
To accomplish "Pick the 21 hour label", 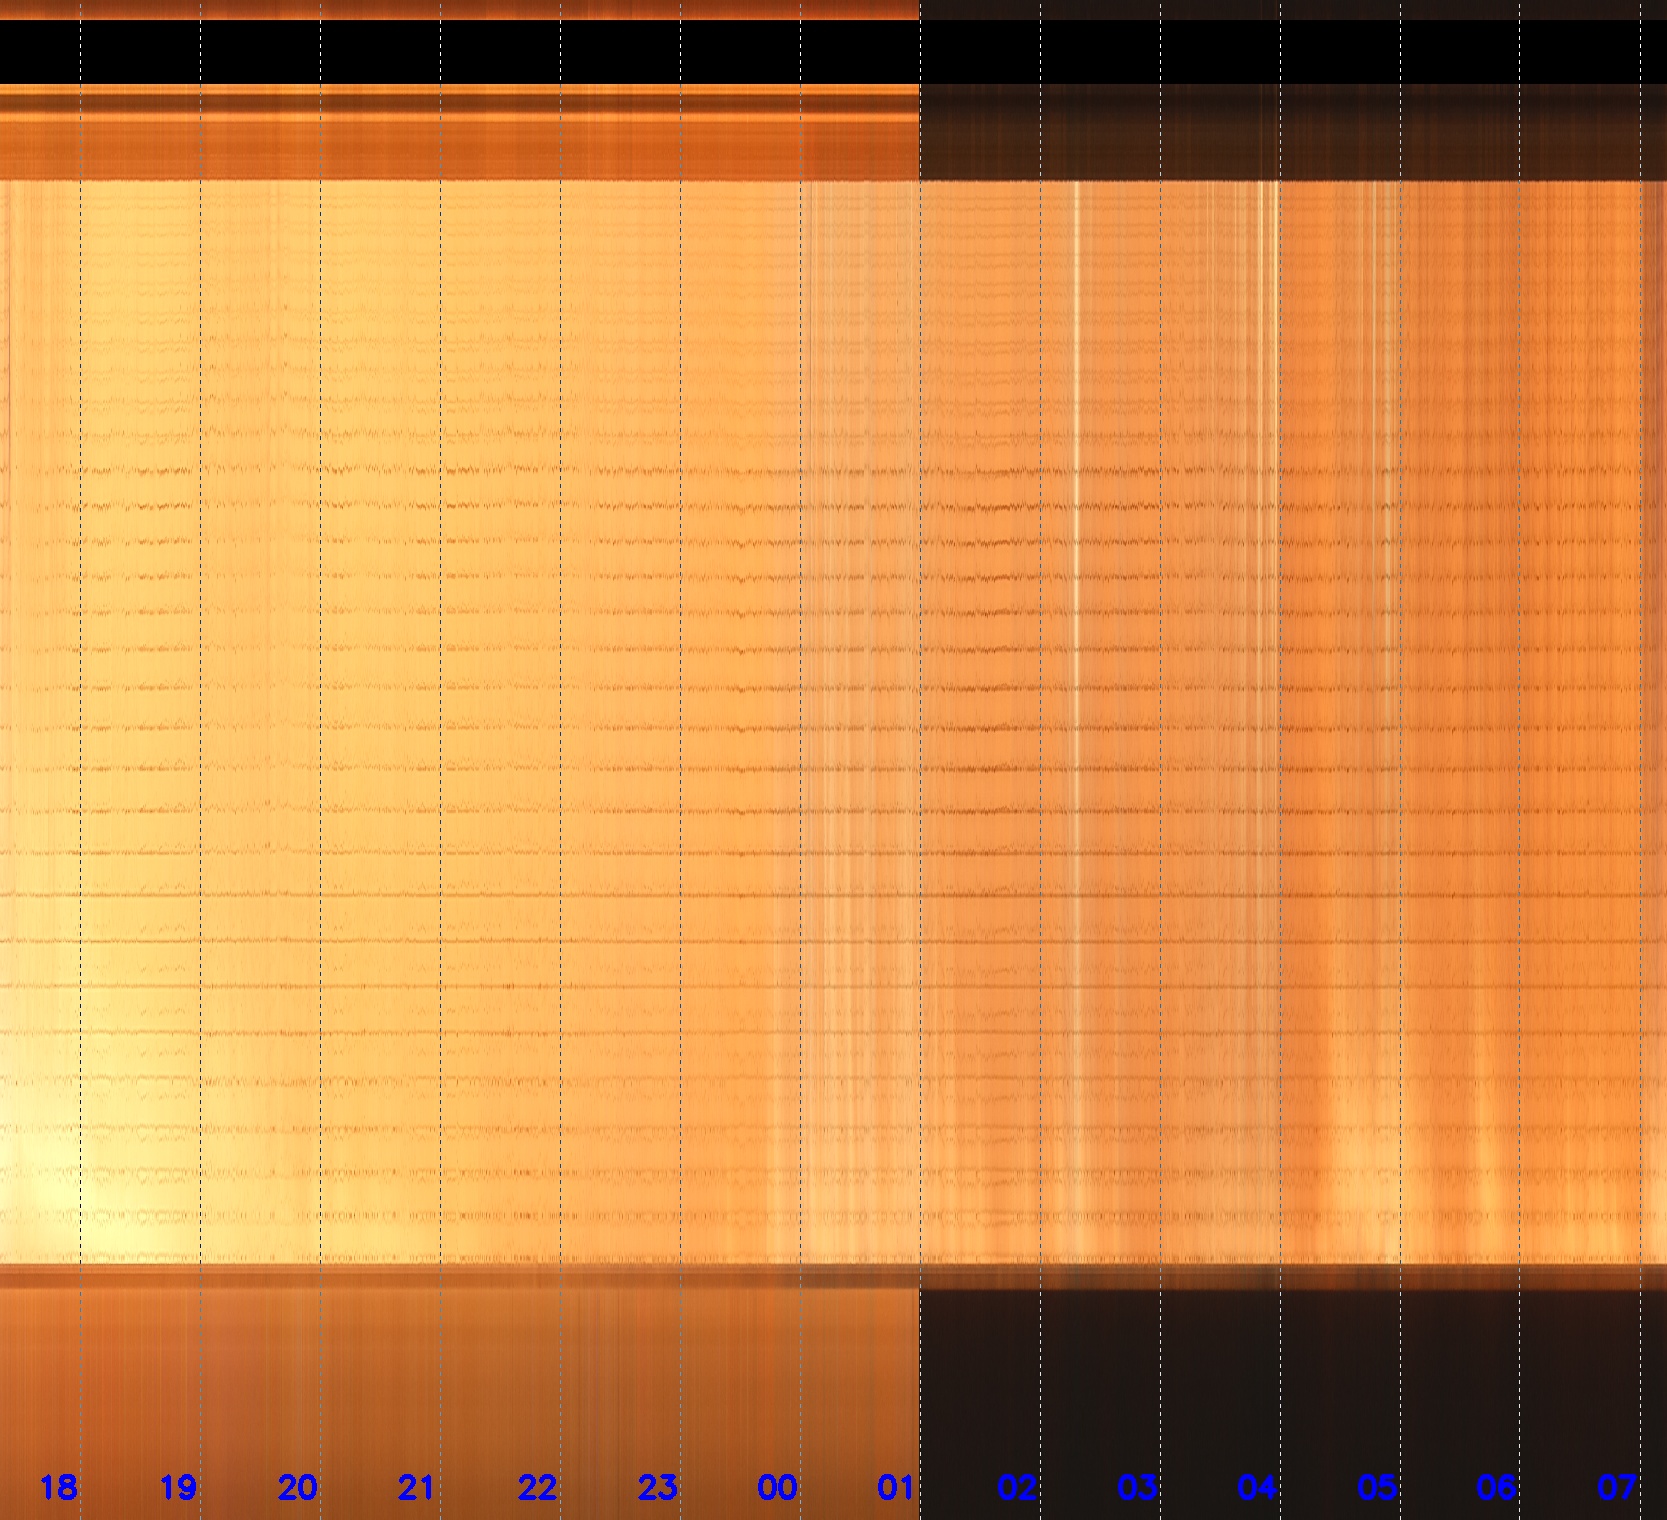I will [x=417, y=1488].
